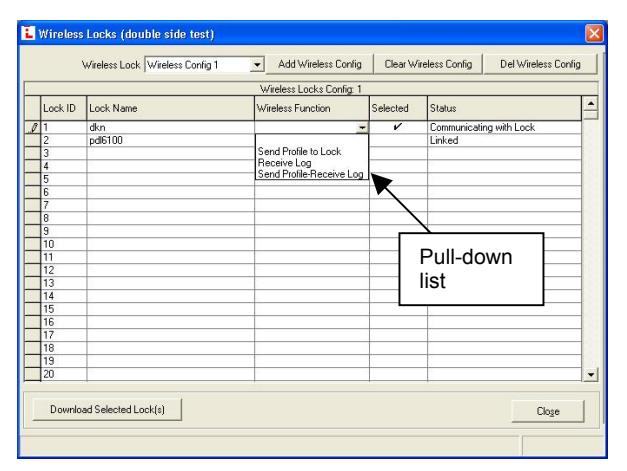Screen dimensions: 627x471
Task: Click Lock ID cell 18
Action: pyautogui.click(x=64, y=348)
